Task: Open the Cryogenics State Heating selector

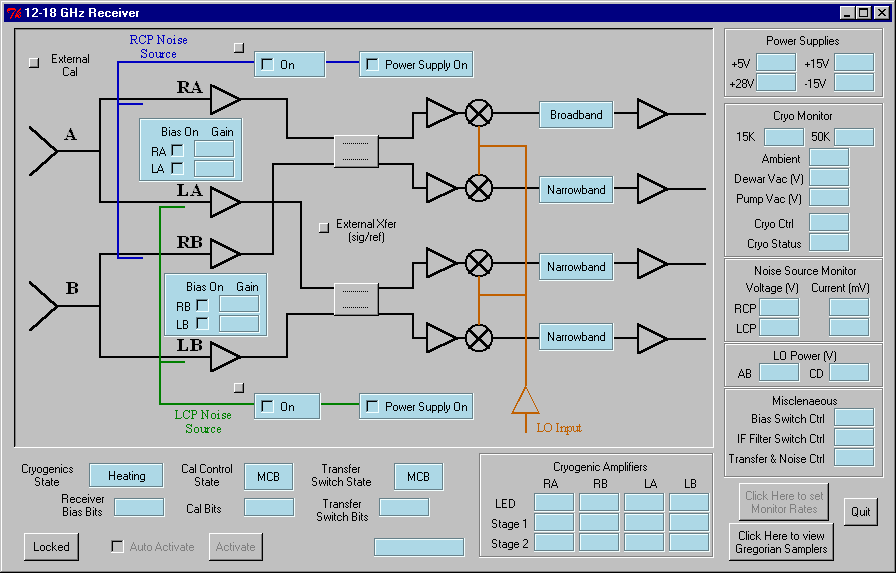Action: pos(126,476)
